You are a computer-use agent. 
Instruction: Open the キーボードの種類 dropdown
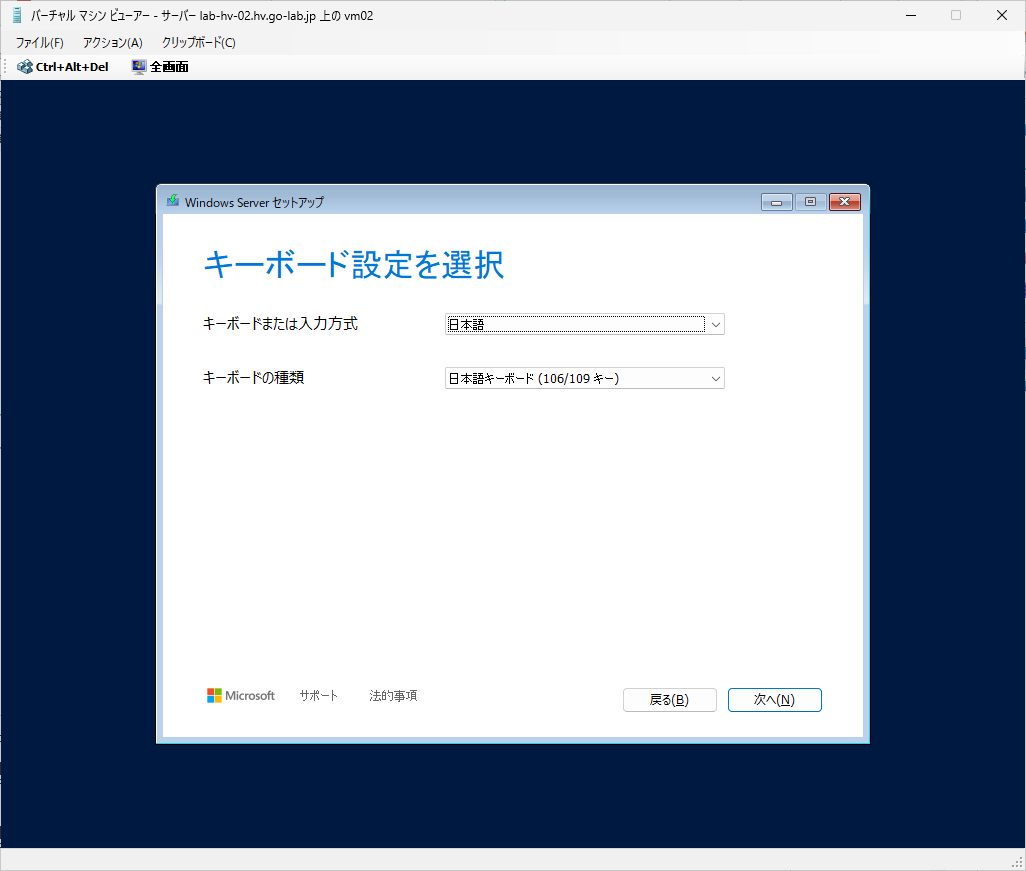click(584, 378)
